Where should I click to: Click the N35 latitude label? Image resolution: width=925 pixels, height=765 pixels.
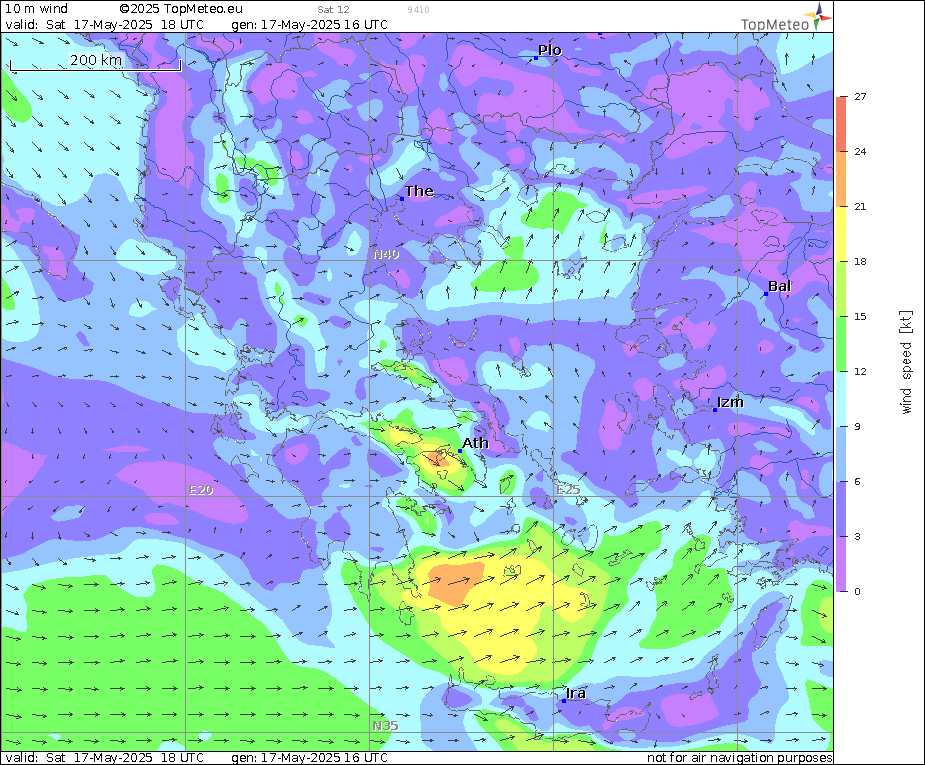[x=385, y=725]
